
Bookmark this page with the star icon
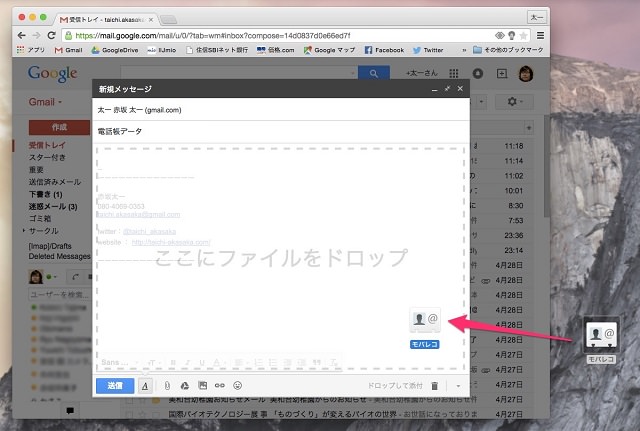523,36
